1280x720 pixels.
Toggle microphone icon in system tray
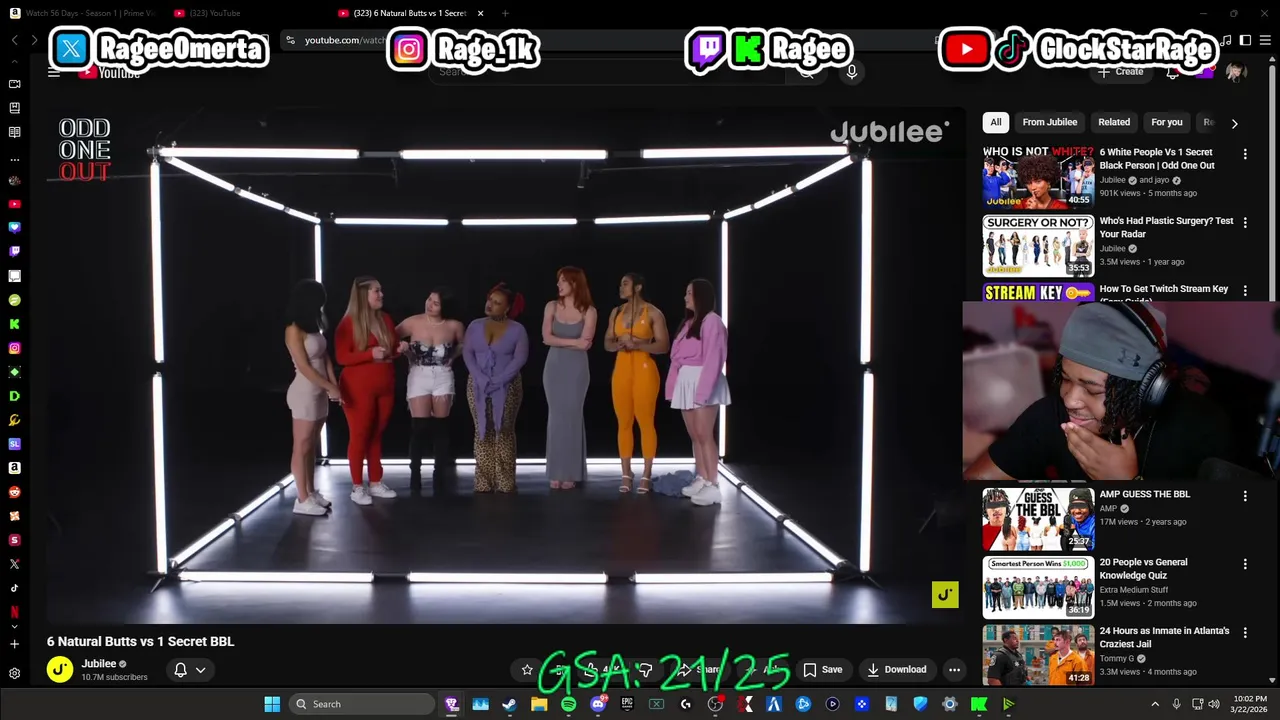pos(1176,704)
